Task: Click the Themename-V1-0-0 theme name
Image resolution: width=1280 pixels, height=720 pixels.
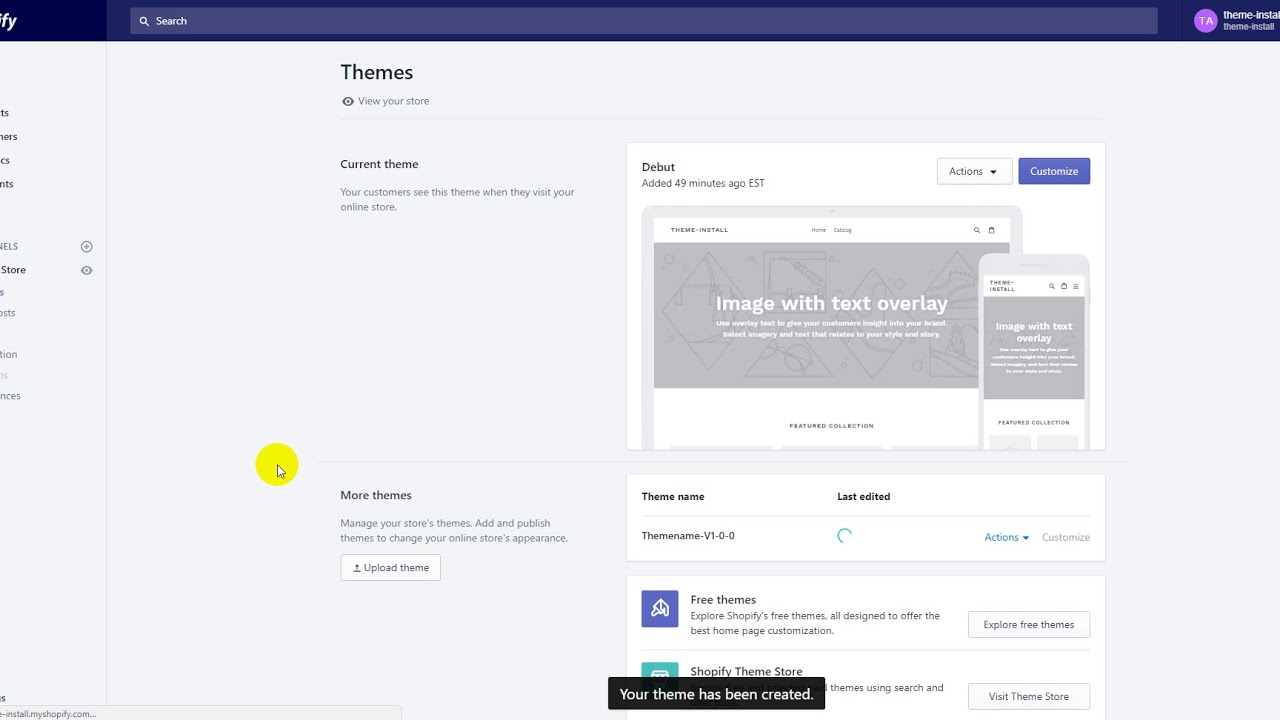Action: 688,536
